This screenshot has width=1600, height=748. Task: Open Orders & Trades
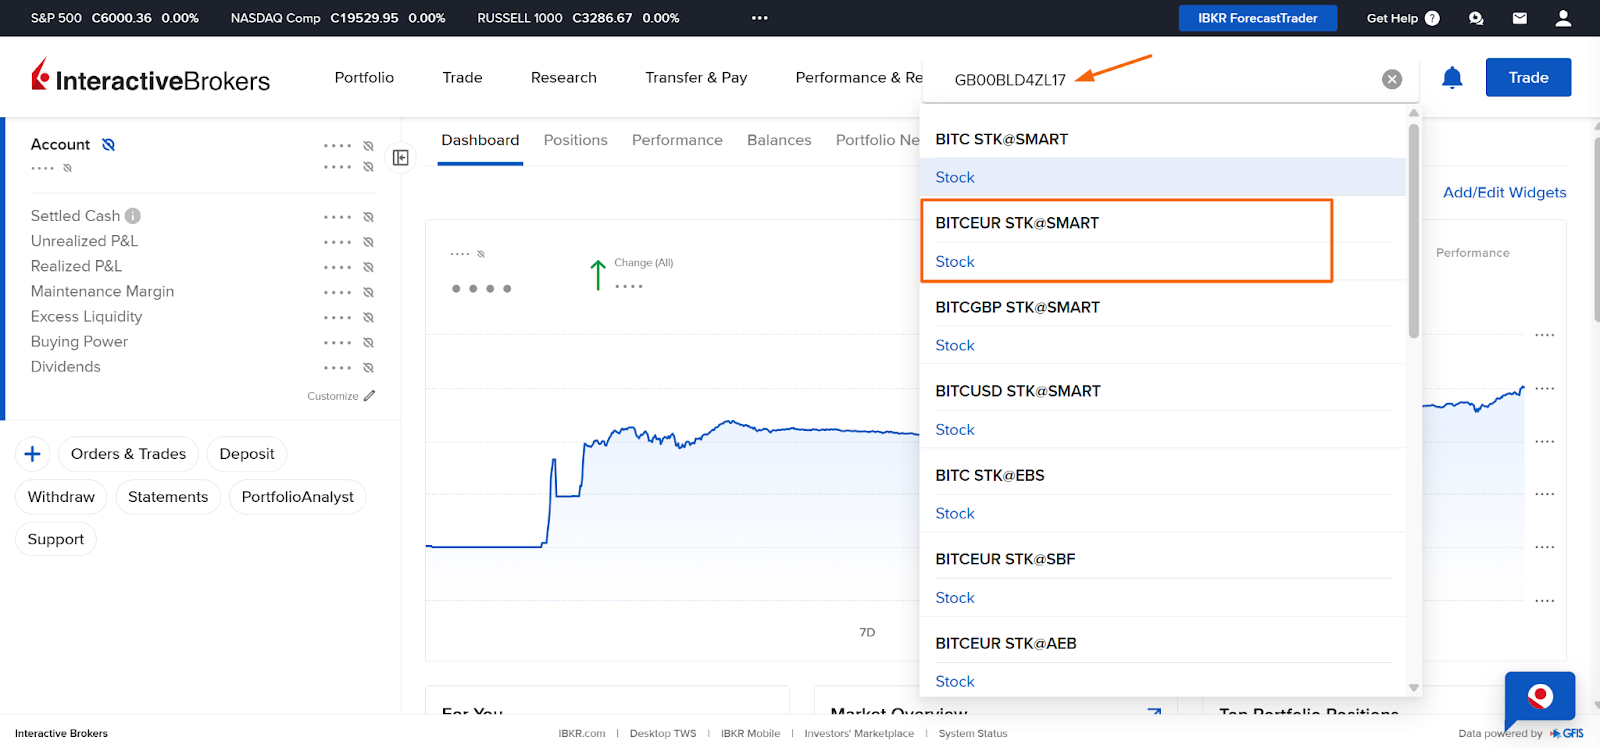pos(128,454)
